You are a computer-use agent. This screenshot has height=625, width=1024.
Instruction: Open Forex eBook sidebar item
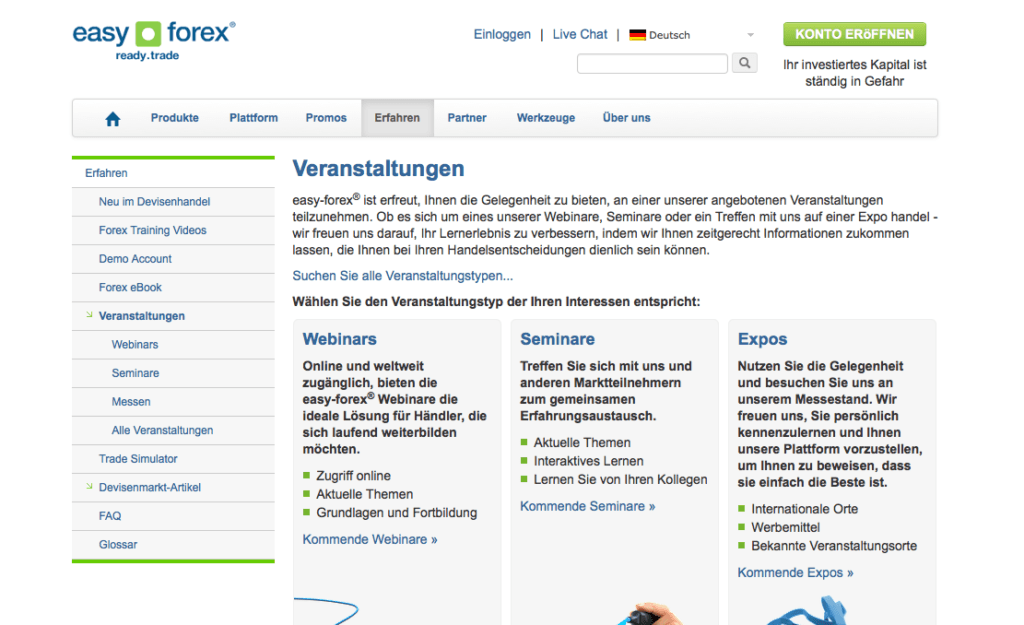click(130, 287)
